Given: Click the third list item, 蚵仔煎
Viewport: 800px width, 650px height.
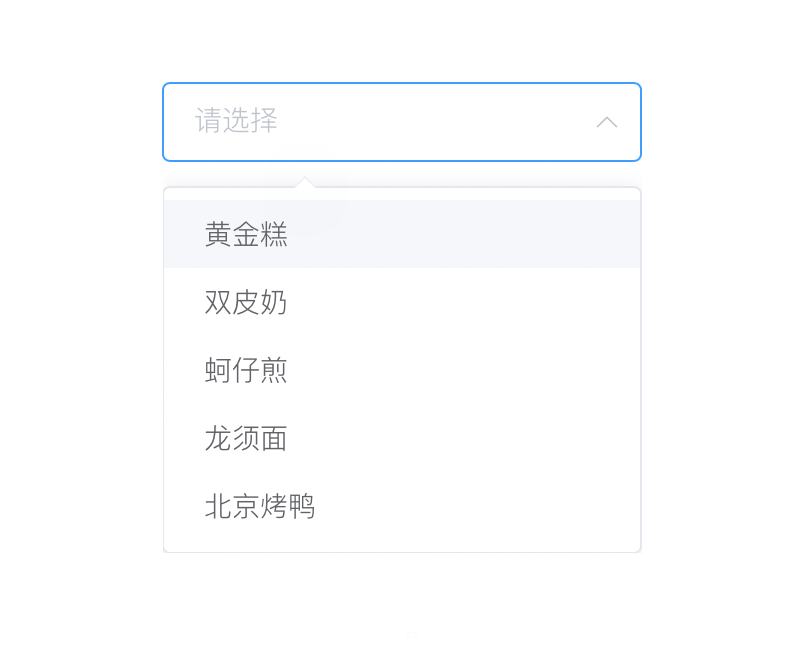Looking at the screenshot, I should coord(246,370).
